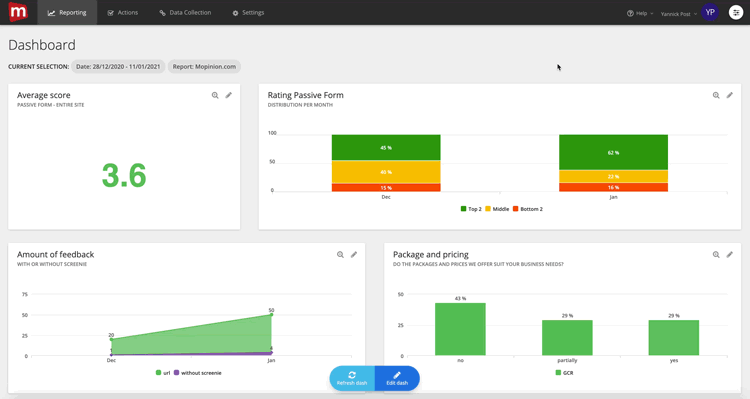
Task: Toggle Top 2 legend series
Action: point(471,209)
